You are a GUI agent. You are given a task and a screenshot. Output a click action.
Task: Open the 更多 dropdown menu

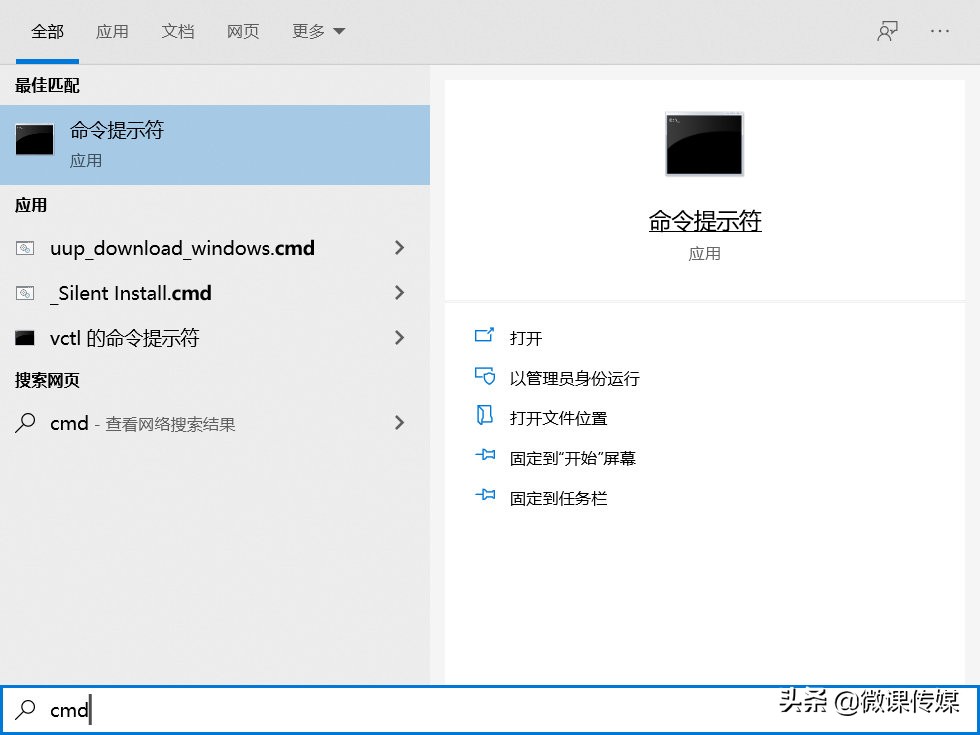(318, 31)
